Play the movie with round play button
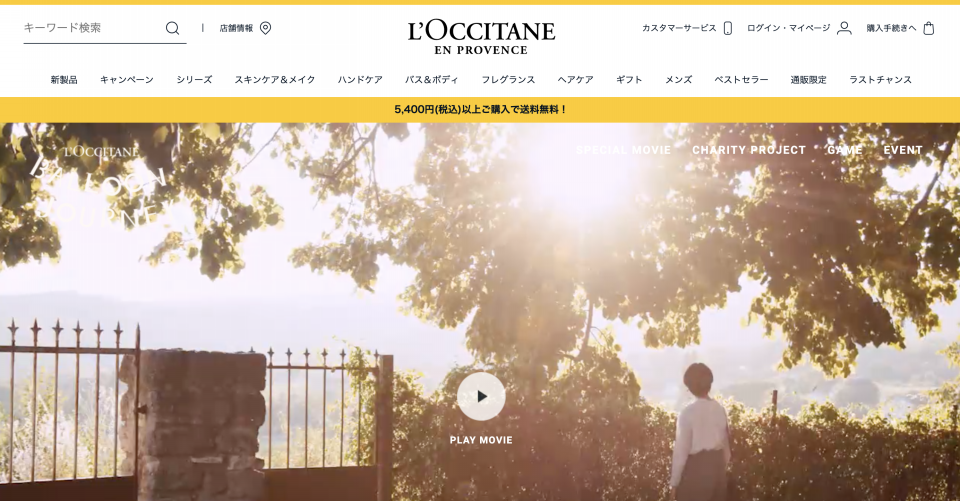This screenshot has width=960, height=501. [481, 396]
